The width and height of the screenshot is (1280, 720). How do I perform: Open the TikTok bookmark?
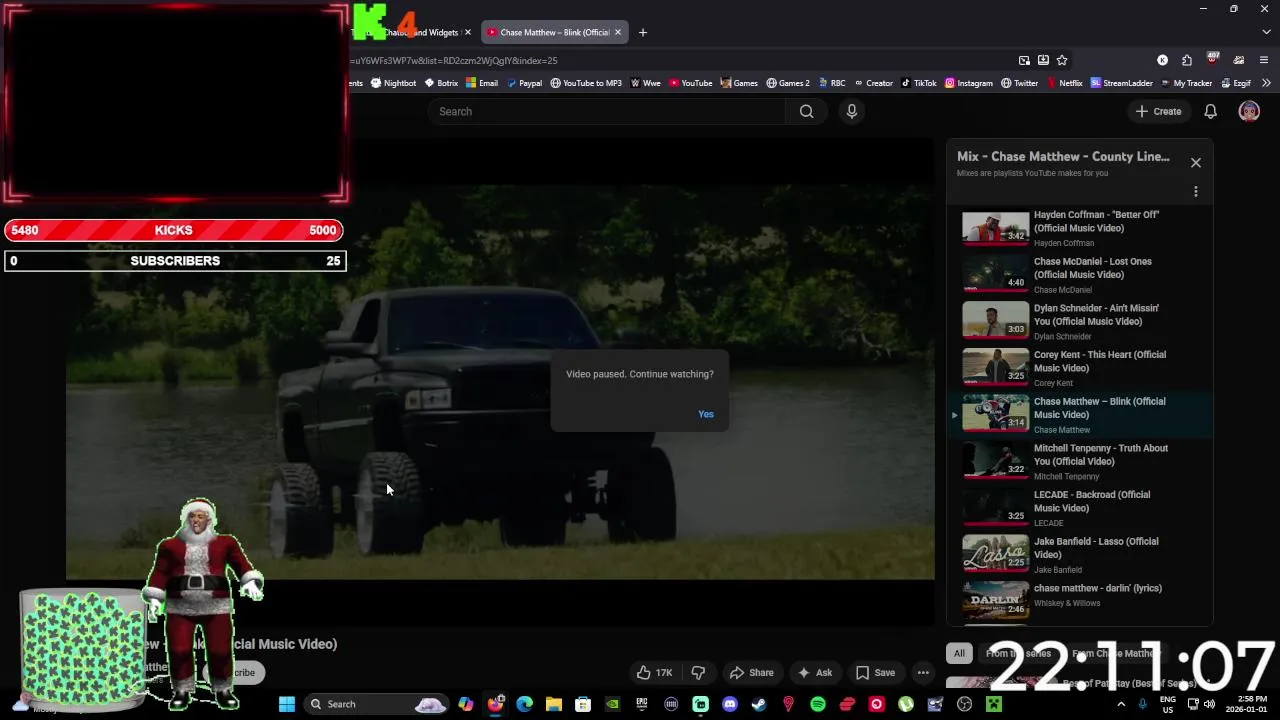(x=919, y=83)
